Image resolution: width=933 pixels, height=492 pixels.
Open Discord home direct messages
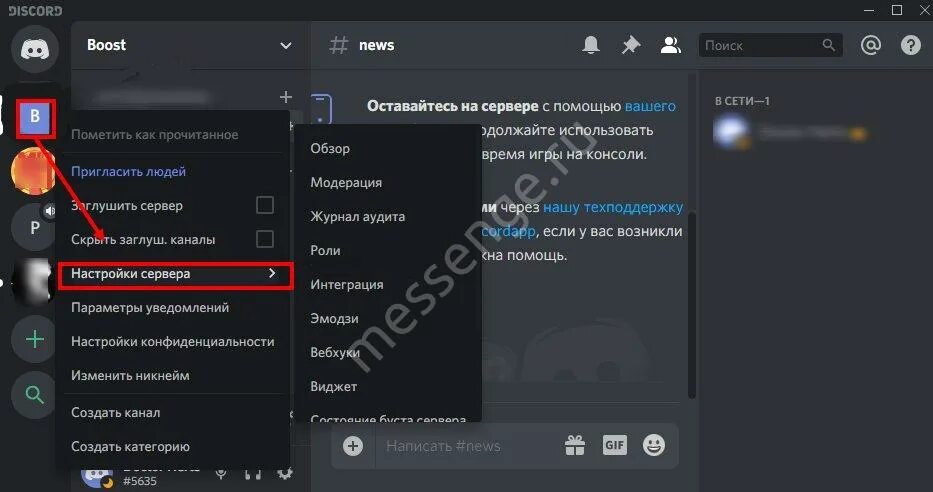point(35,49)
